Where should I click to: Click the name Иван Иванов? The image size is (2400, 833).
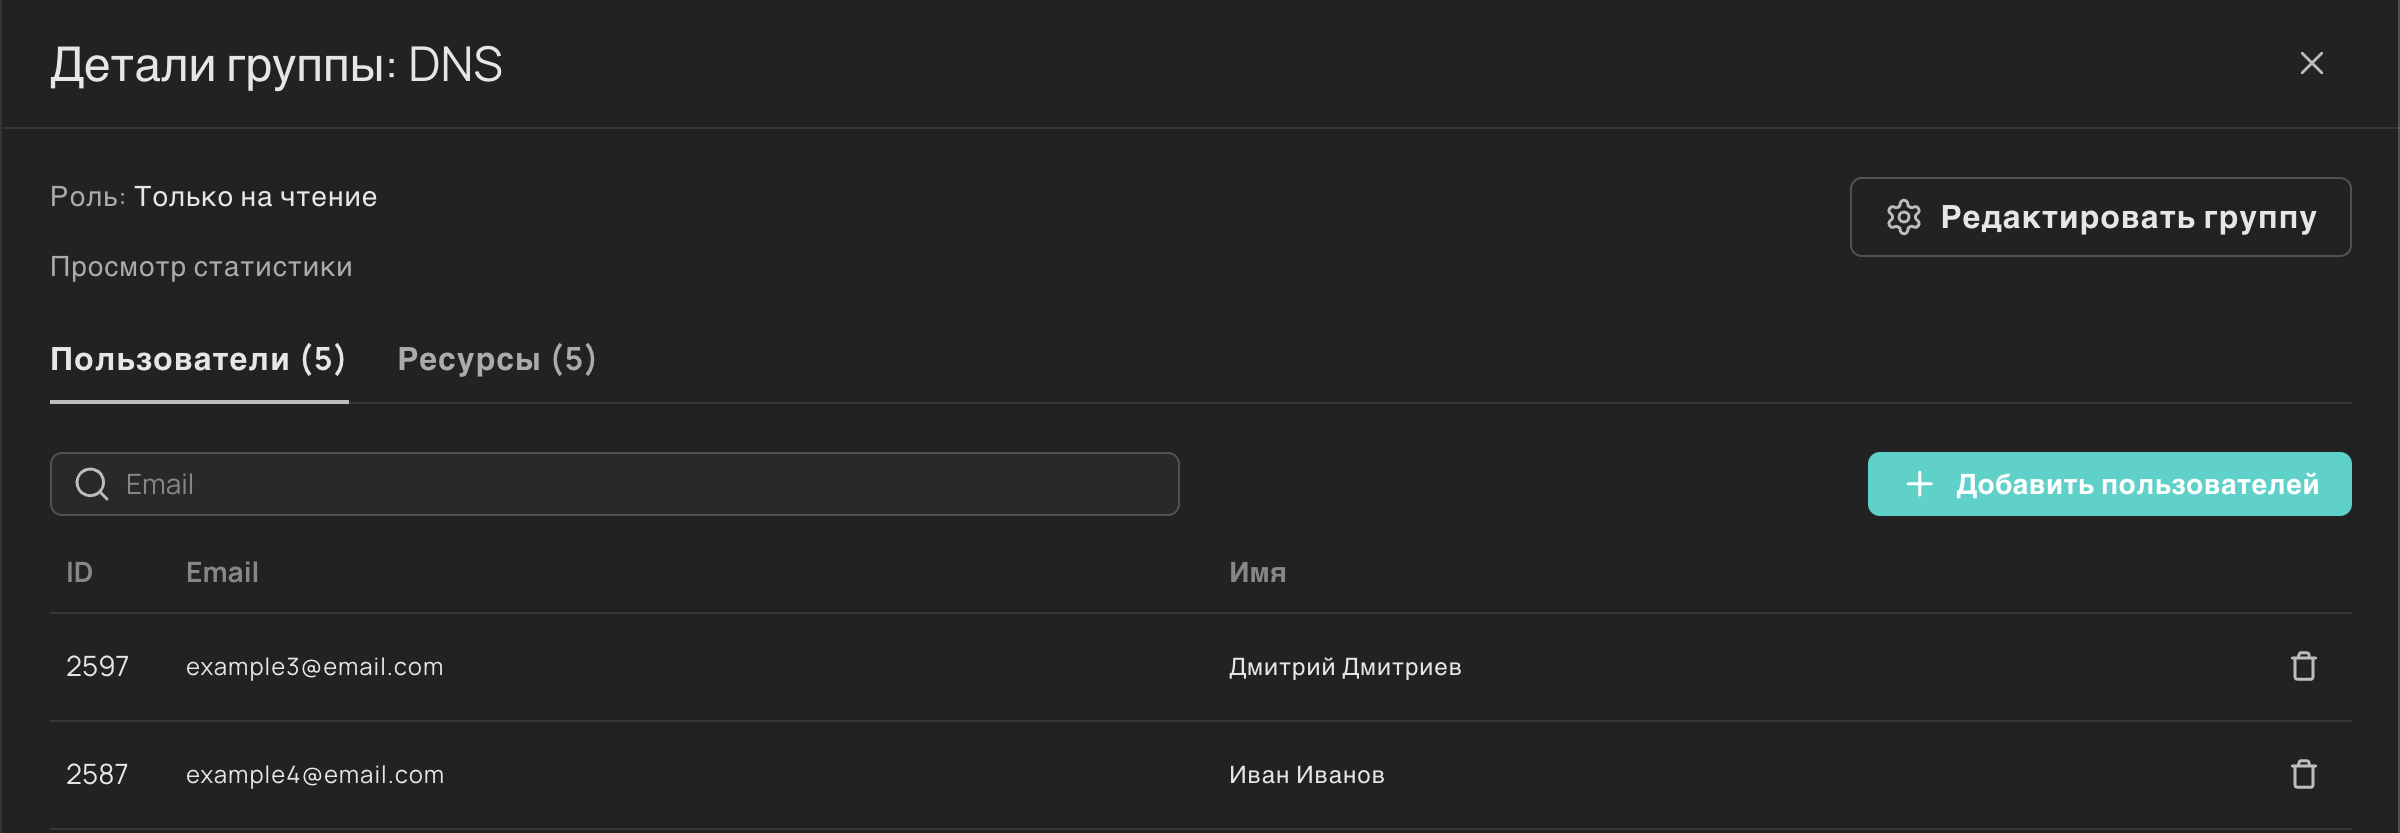pos(1306,774)
